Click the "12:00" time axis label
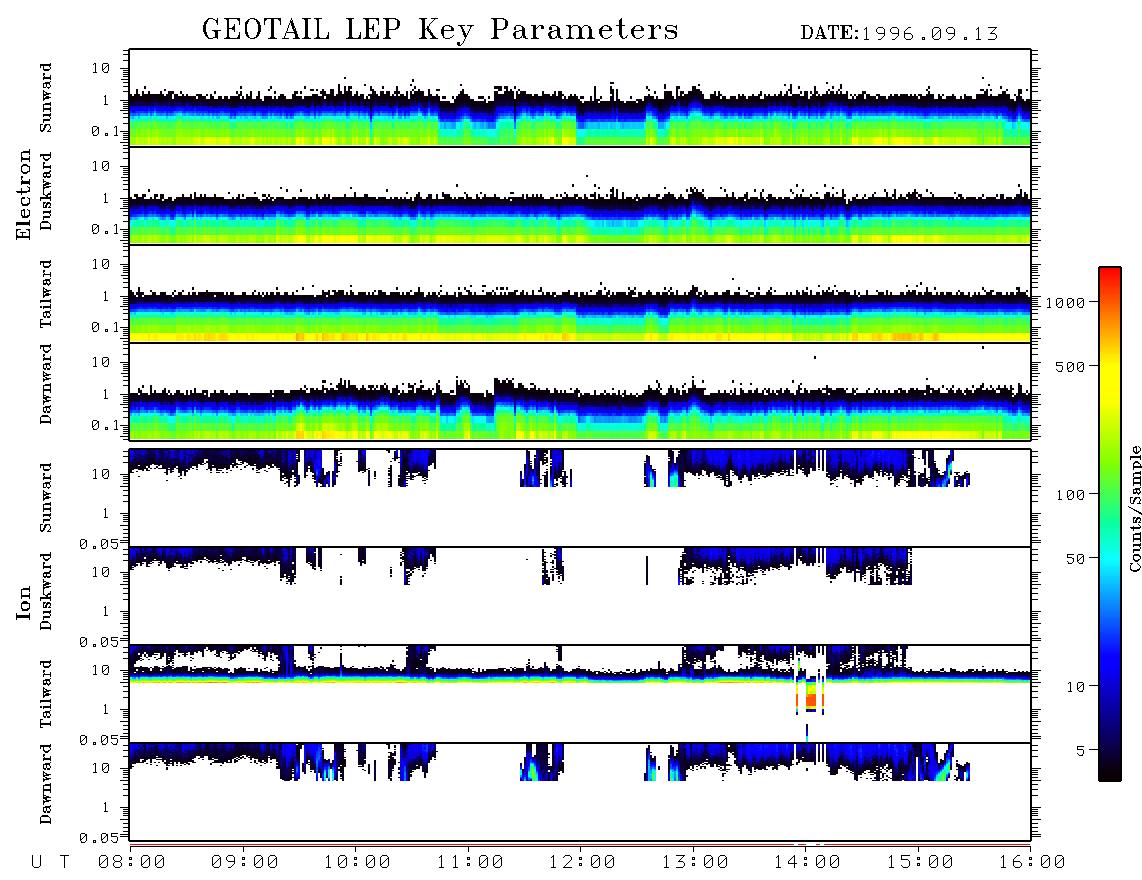The height and width of the screenshot is (880, 1142). point(582,863)
